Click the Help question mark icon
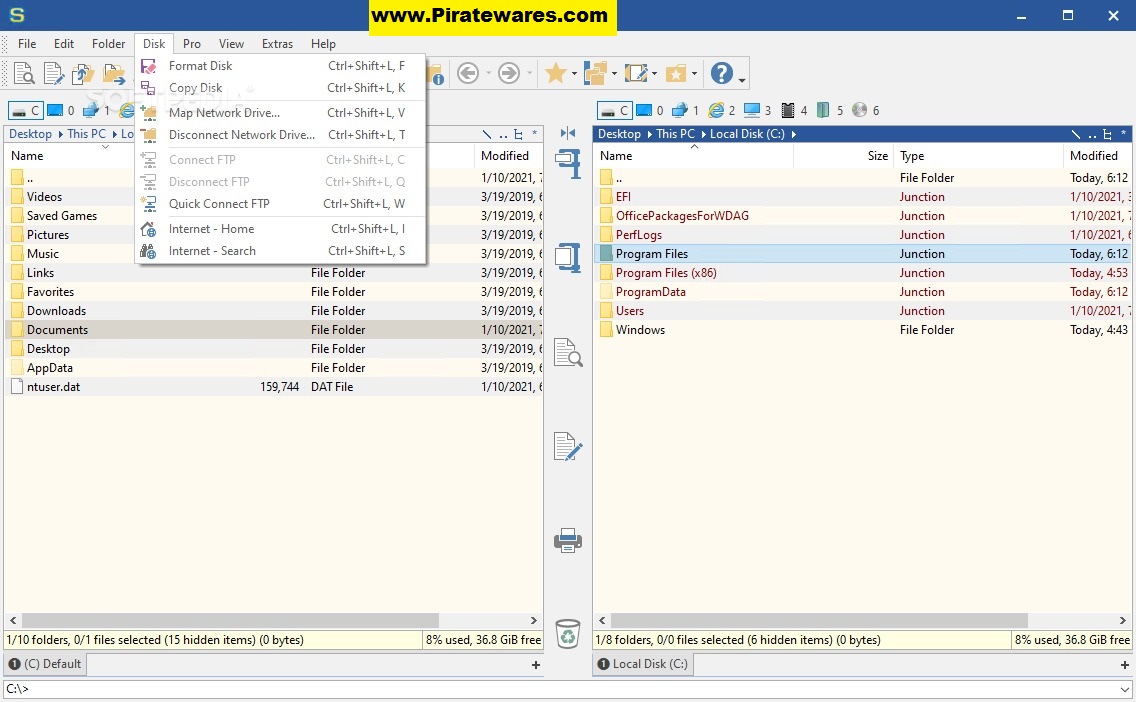 [x=722, y=72]
